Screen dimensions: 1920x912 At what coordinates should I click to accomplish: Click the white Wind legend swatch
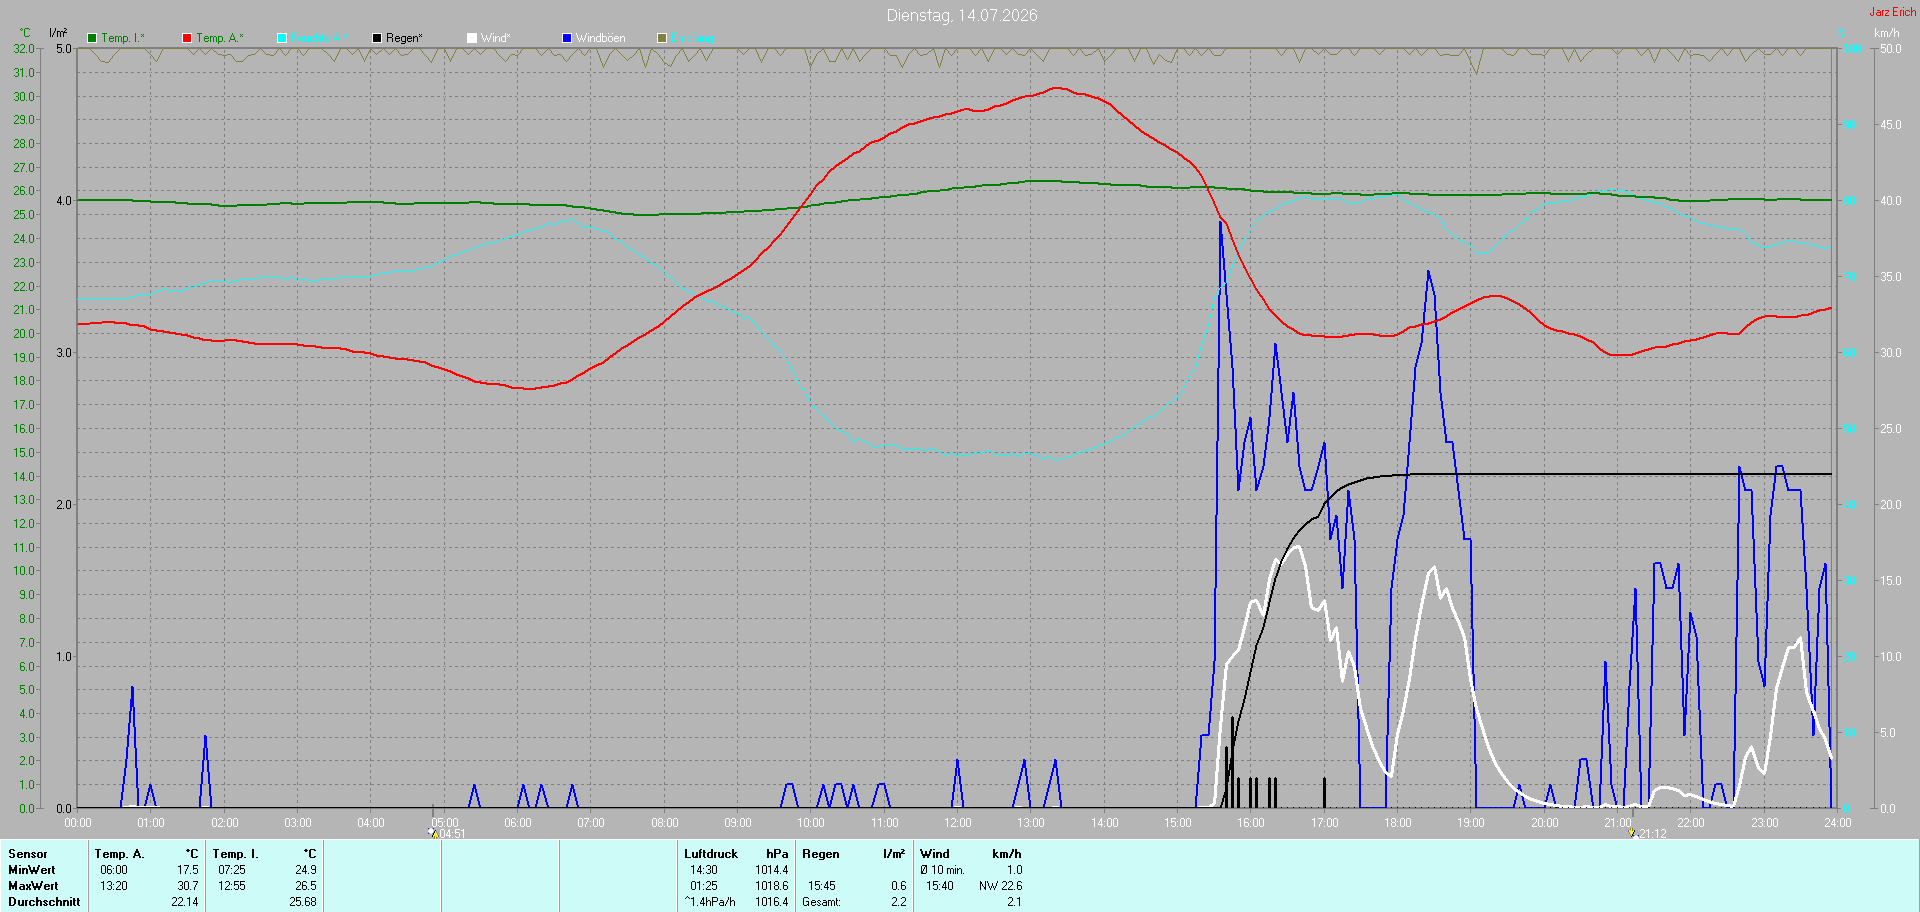[x=472, y=38]
